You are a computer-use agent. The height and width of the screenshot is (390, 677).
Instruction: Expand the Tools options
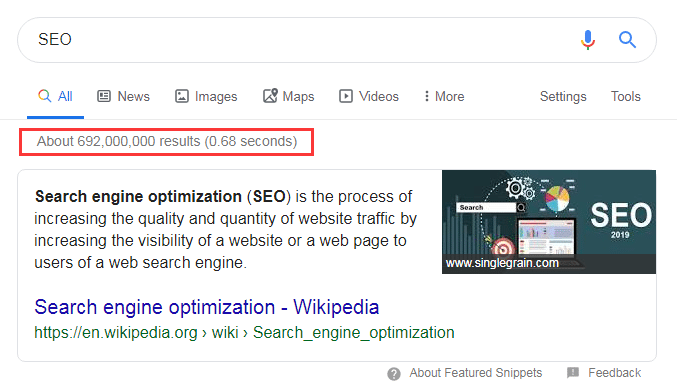(626, 96)
